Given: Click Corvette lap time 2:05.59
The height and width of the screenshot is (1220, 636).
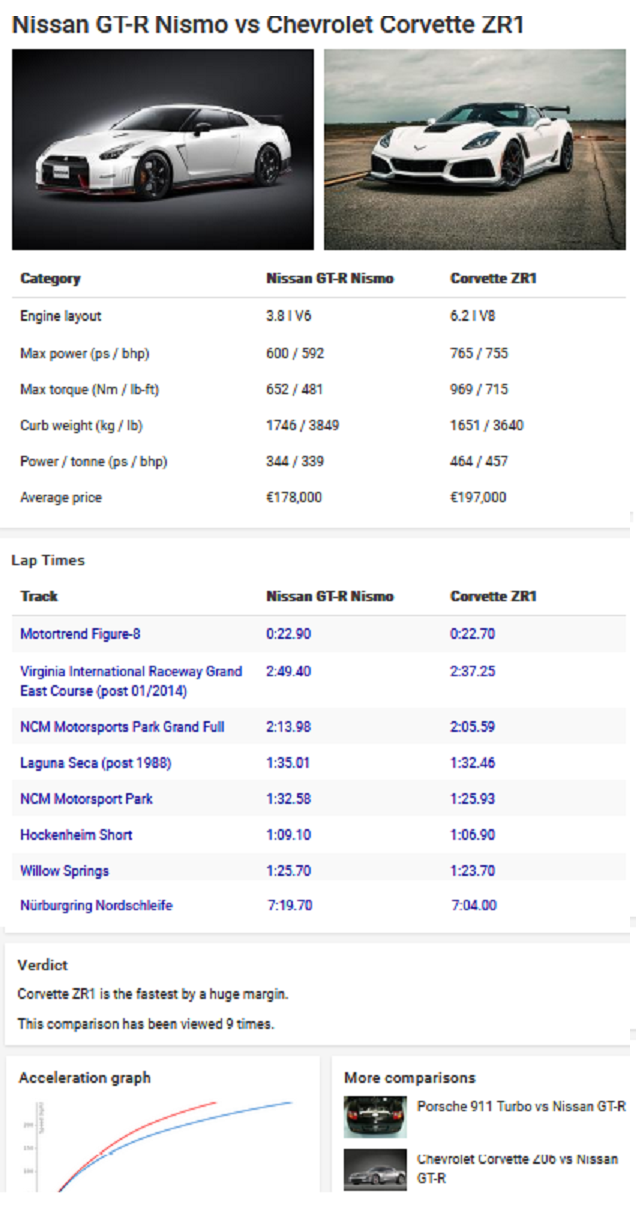Looking at the screenshot, I should [473, 727].
